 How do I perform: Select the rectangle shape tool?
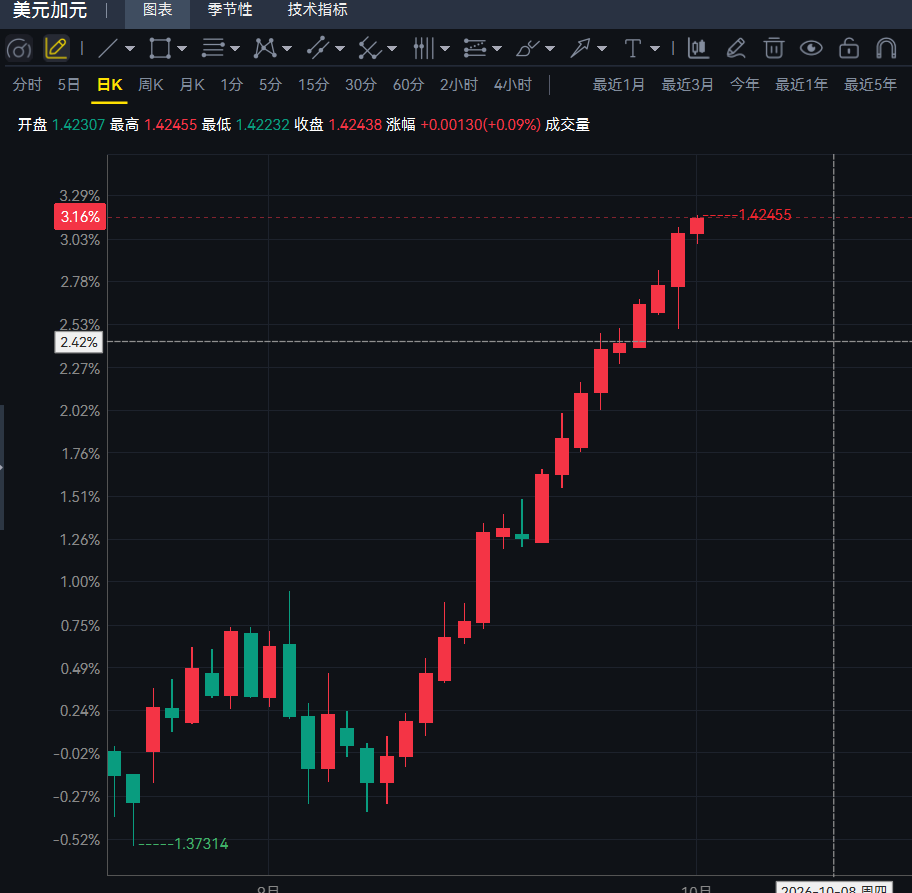click(159, 48)
